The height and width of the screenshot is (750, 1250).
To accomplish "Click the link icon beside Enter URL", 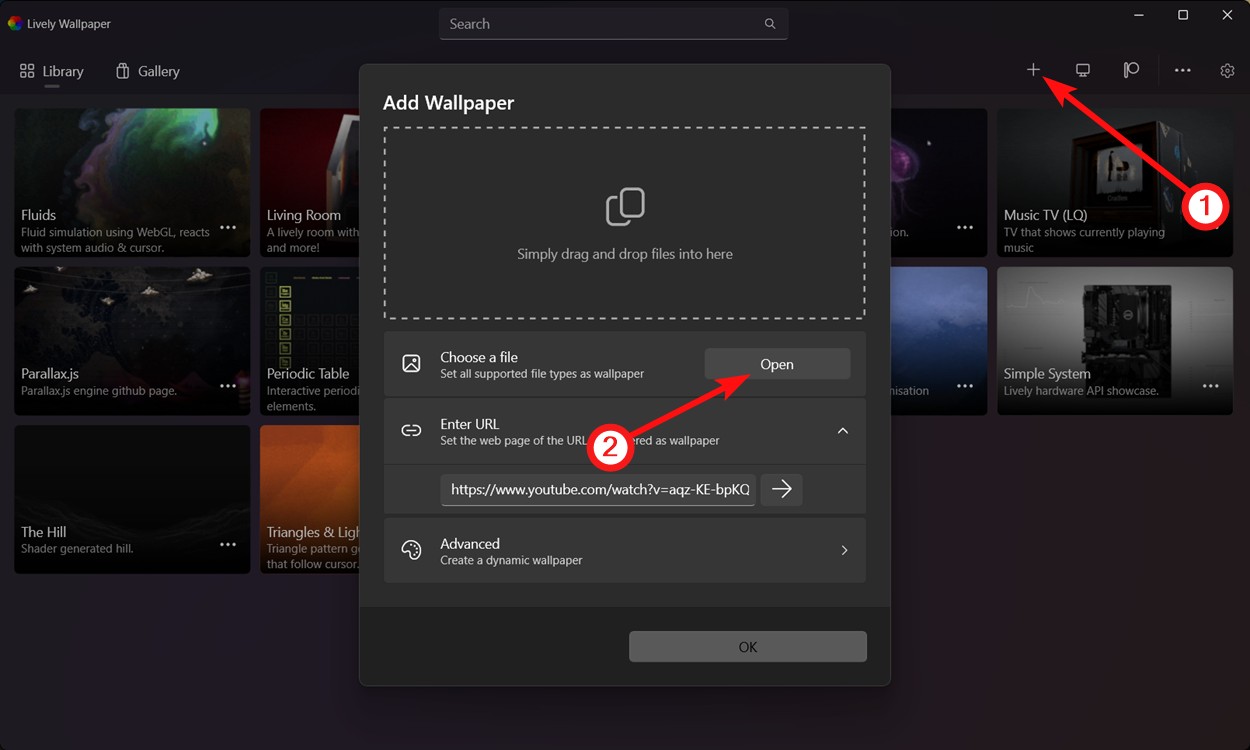I will coord(411,430).
